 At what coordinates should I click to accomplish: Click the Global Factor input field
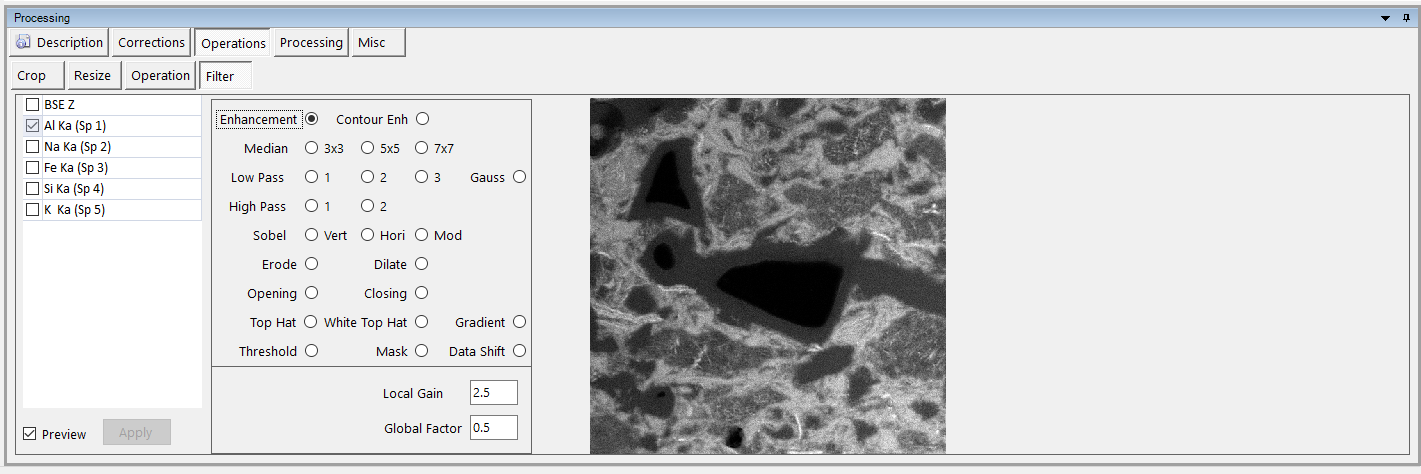[494, 428]
